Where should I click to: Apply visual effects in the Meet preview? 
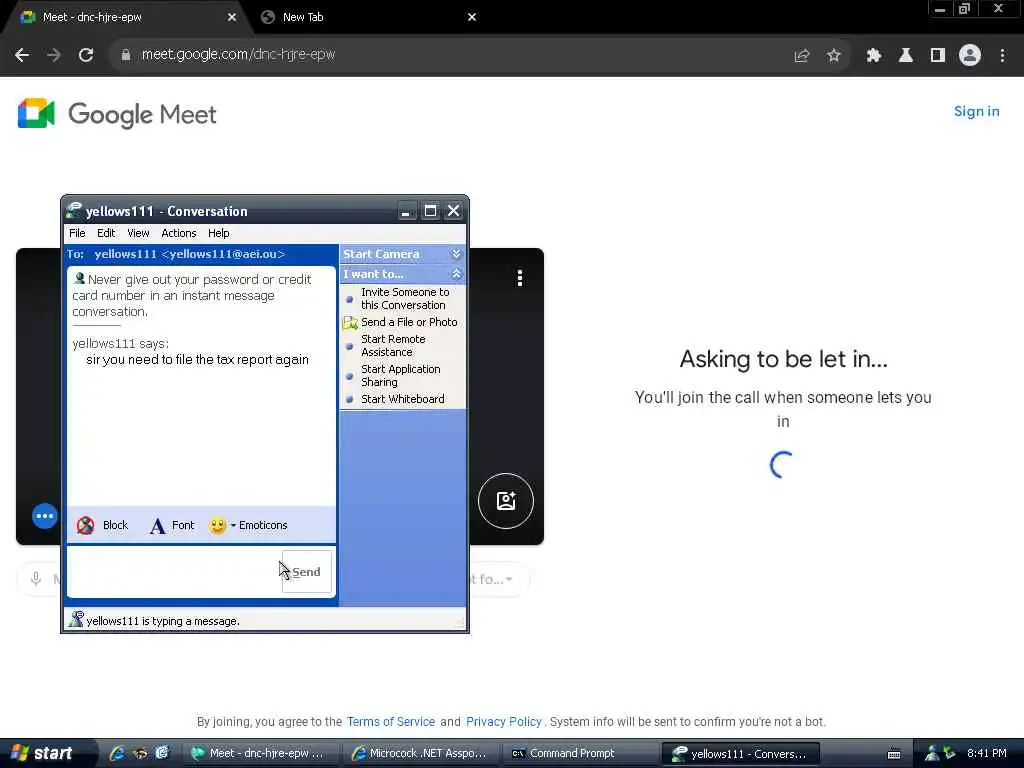click(505, 501)
